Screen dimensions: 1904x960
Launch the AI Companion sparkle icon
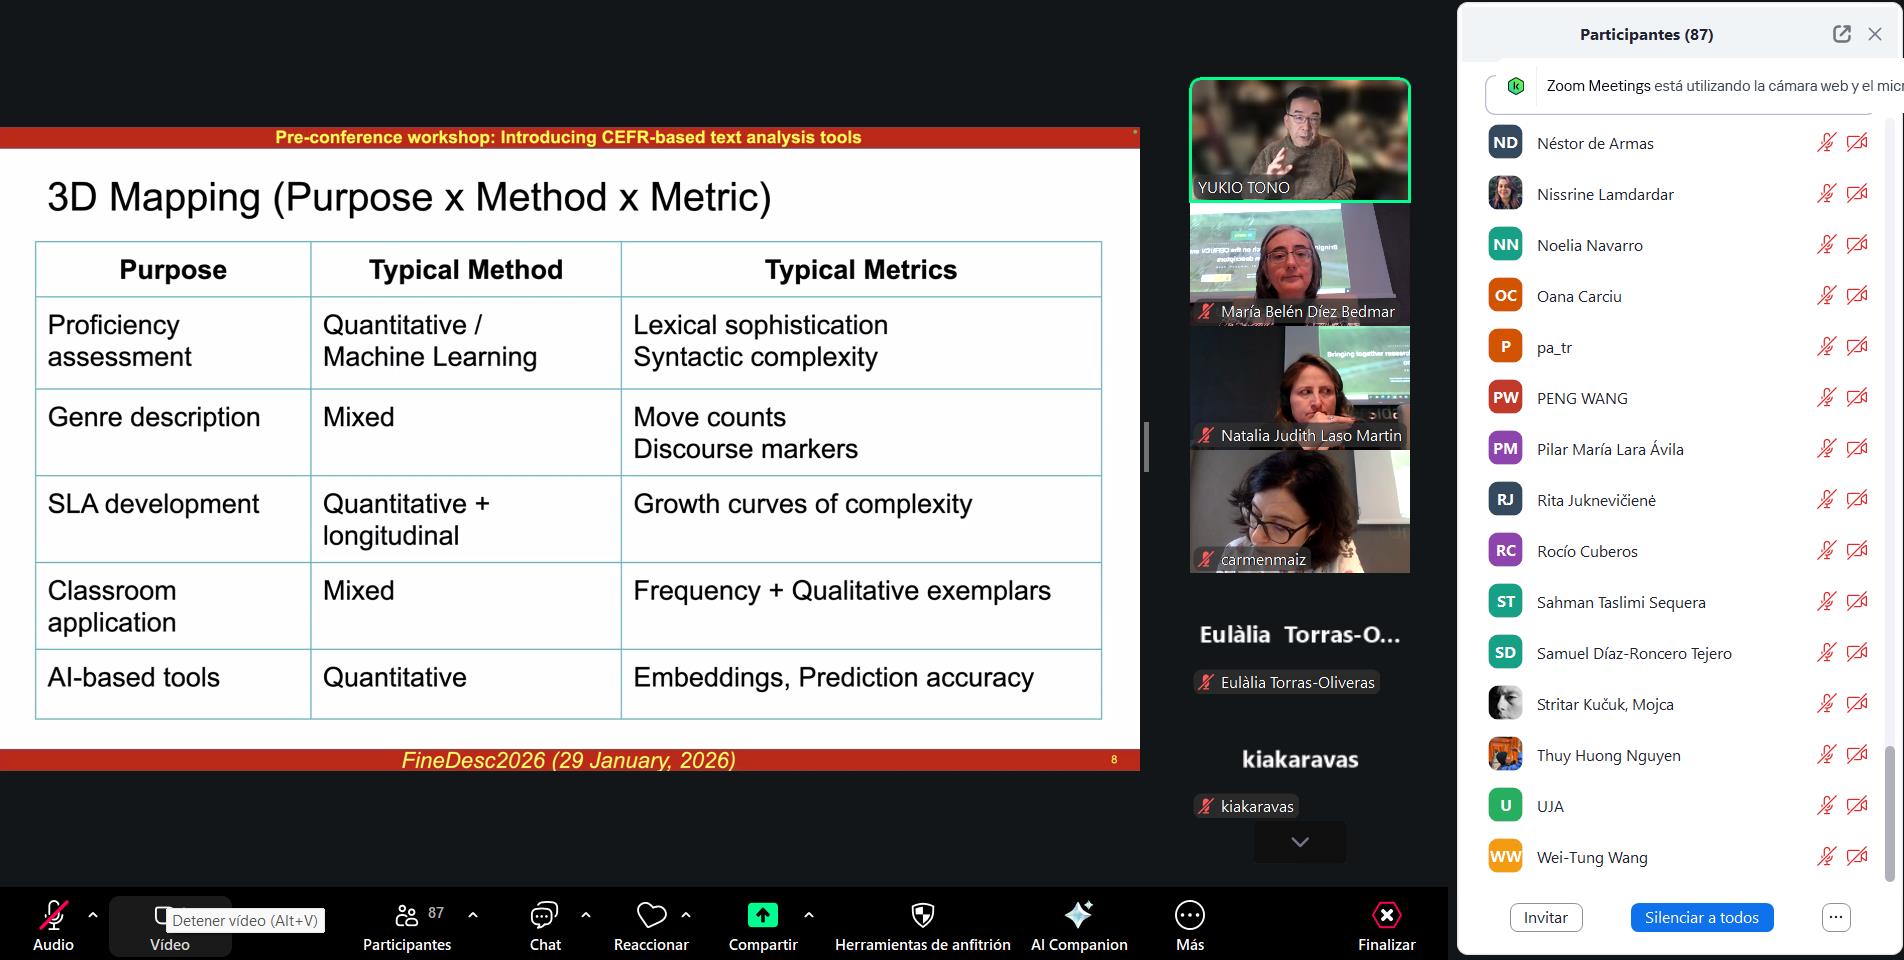(1078, 915)
